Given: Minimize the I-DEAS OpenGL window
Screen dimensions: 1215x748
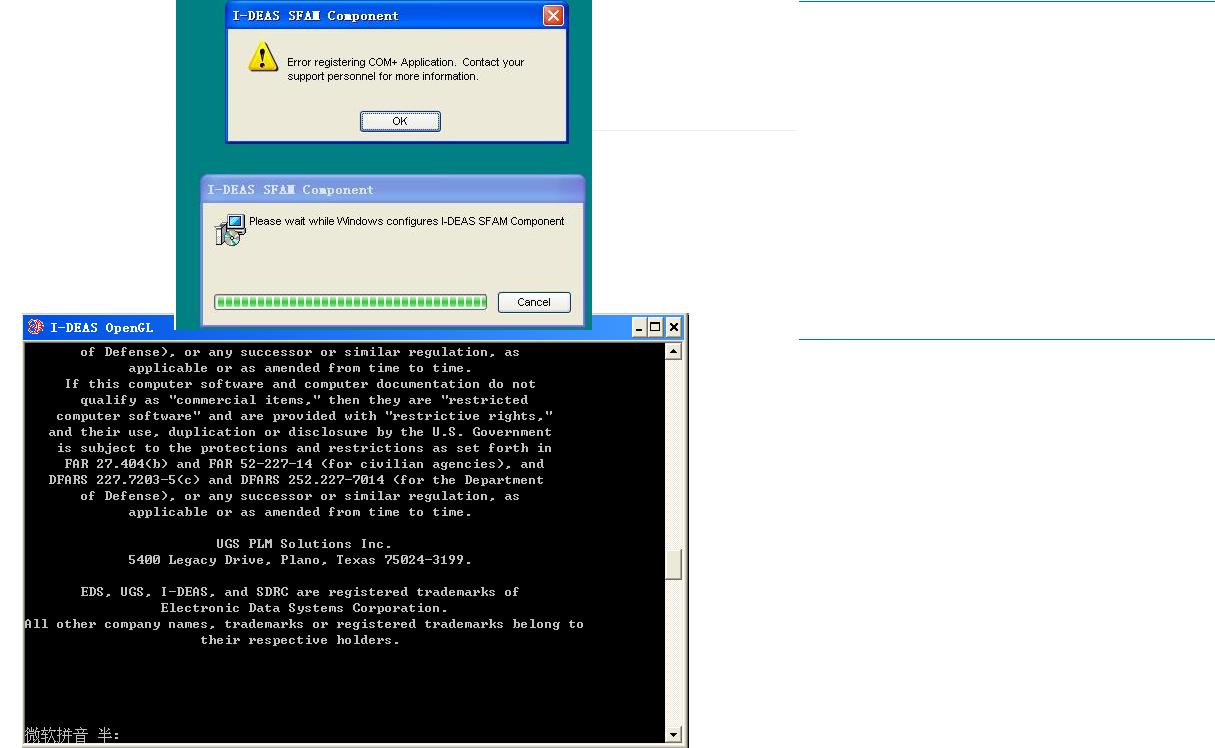Looking at the screenshot, I should click(x=640, y=327).
